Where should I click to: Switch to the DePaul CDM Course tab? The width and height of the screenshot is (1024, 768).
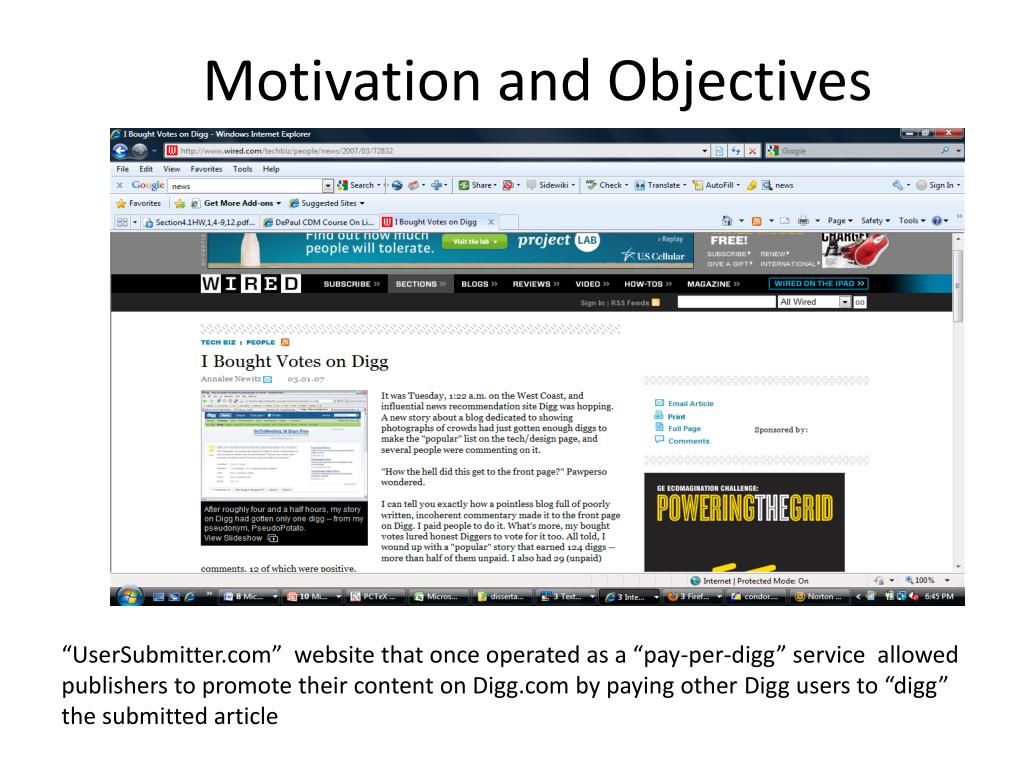tap(319, 222)
